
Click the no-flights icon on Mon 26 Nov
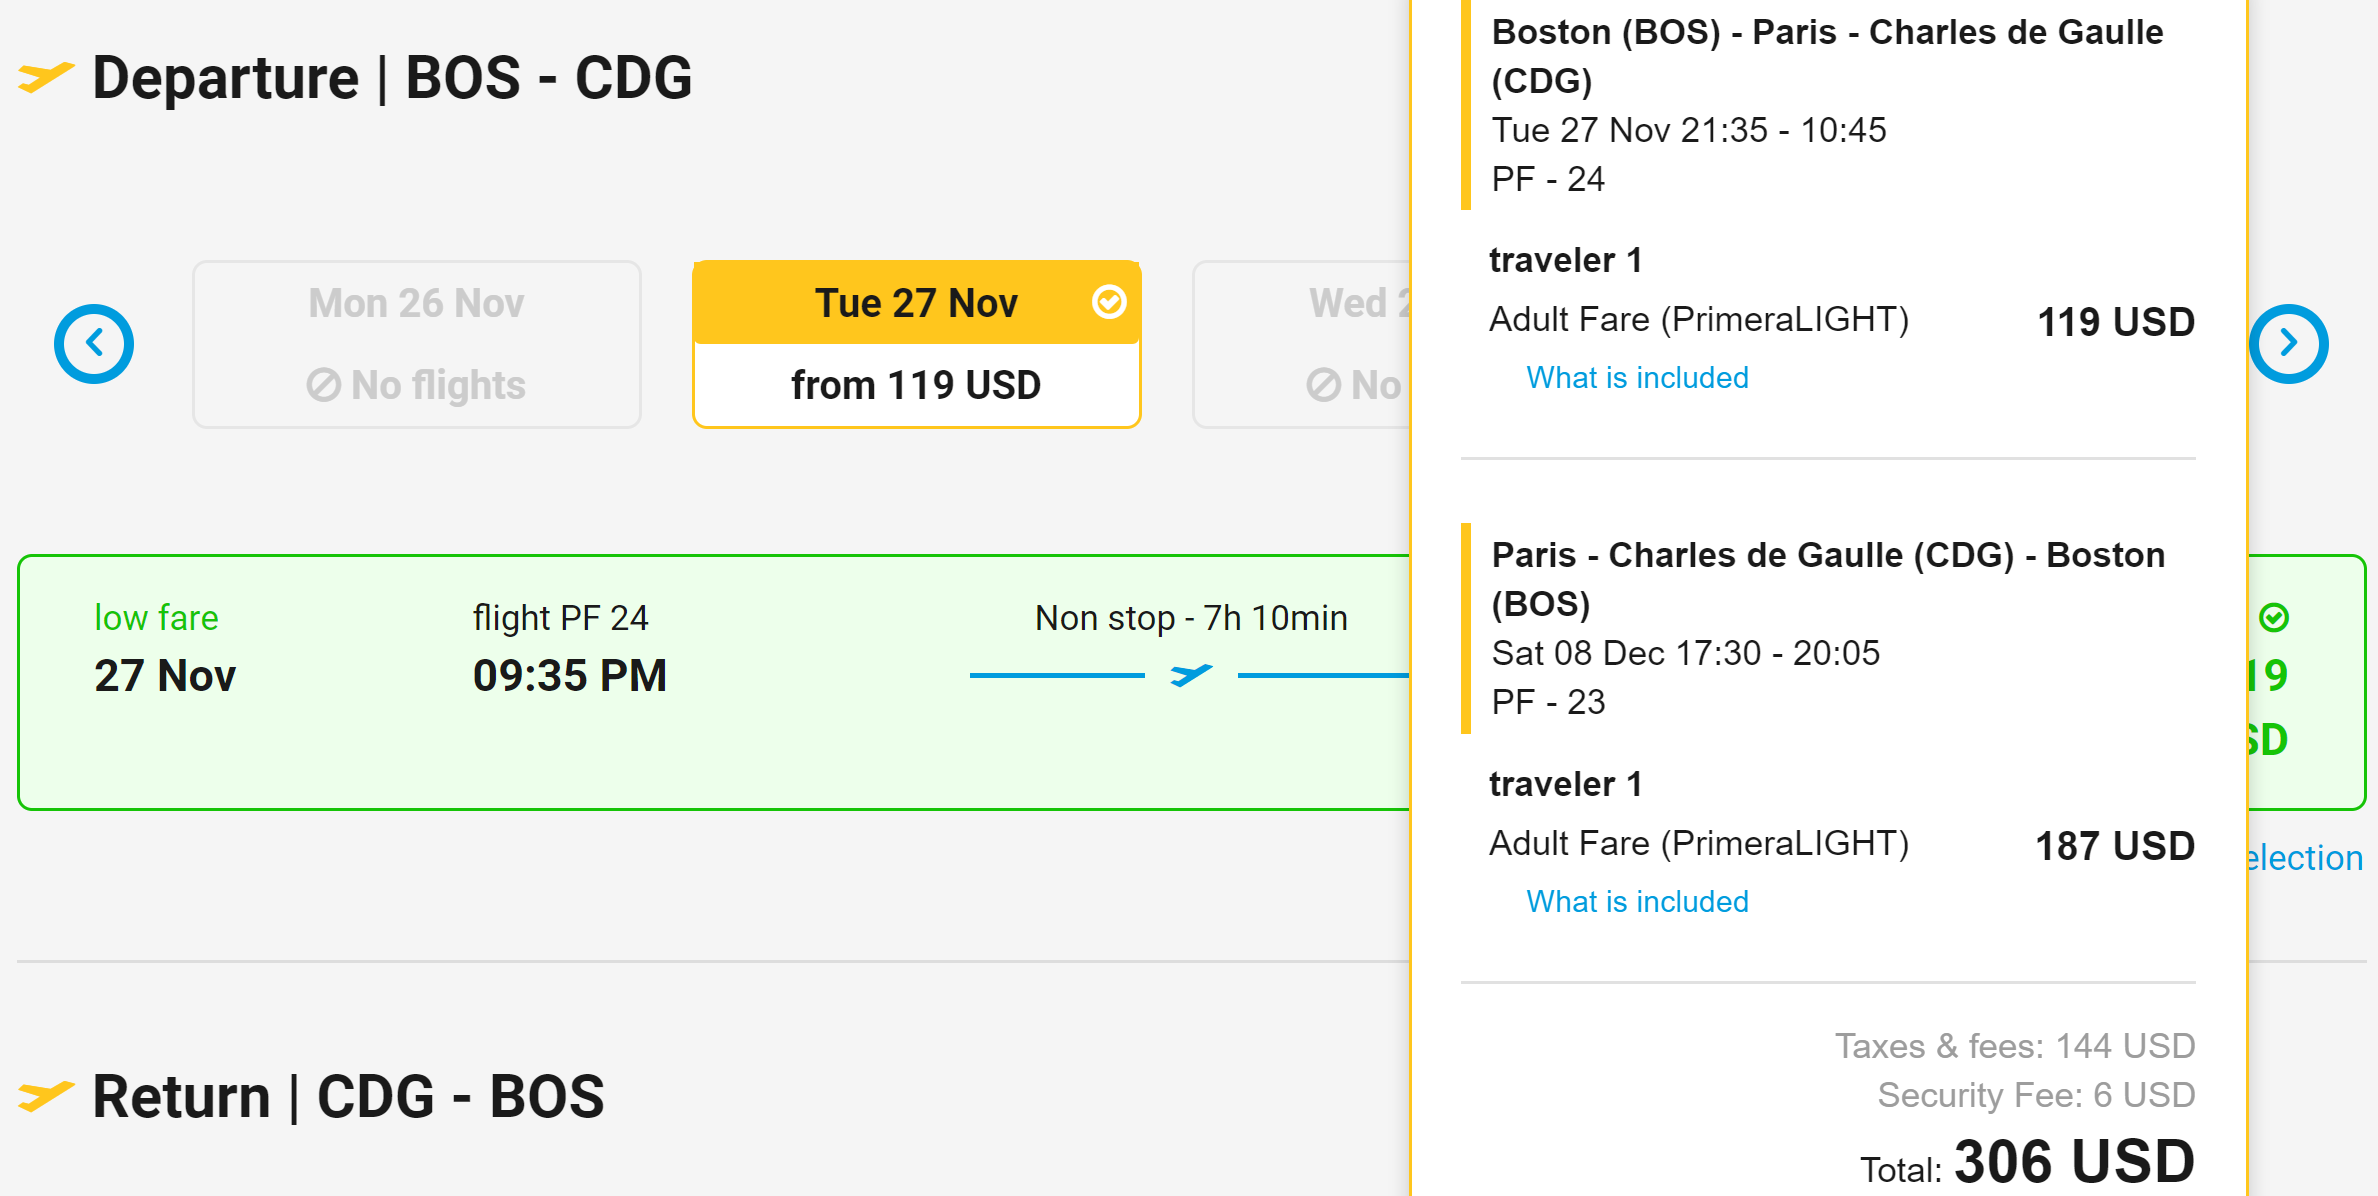[x=323, y=385]
